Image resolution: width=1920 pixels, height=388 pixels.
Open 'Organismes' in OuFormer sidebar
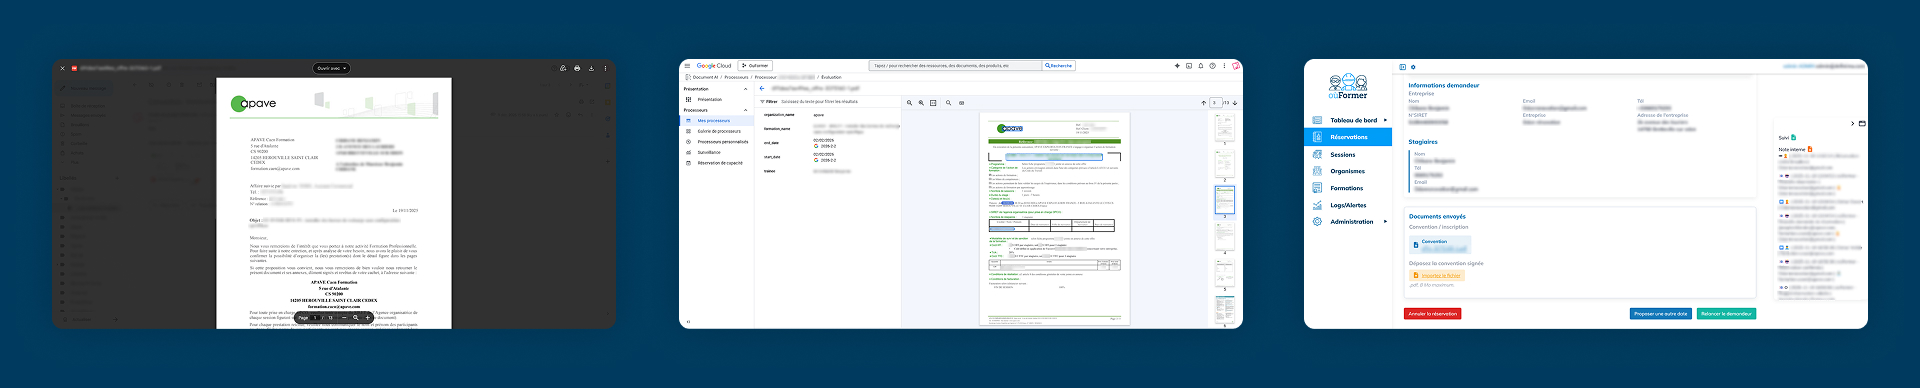tap(1348, 171)
